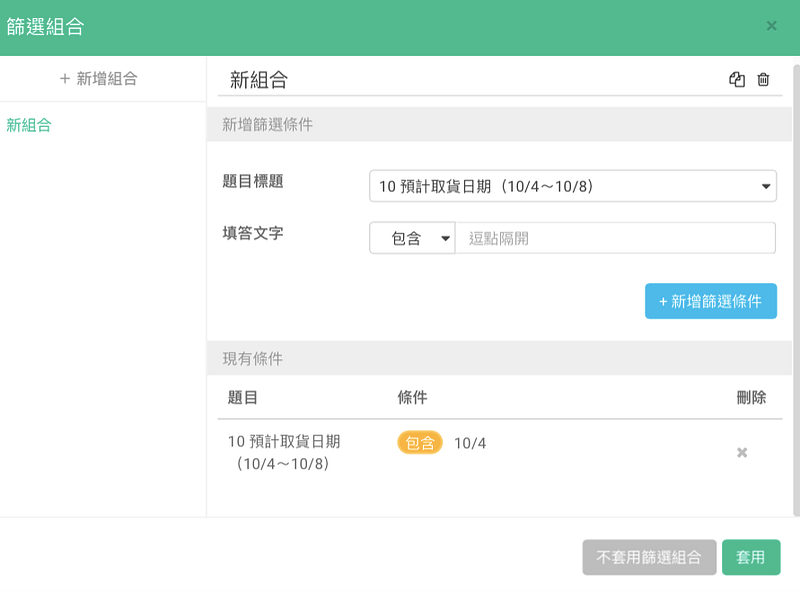This screenshot has height=592, width=800.
Task: Click the 不套用篩選組合 button
Action: 649,557
